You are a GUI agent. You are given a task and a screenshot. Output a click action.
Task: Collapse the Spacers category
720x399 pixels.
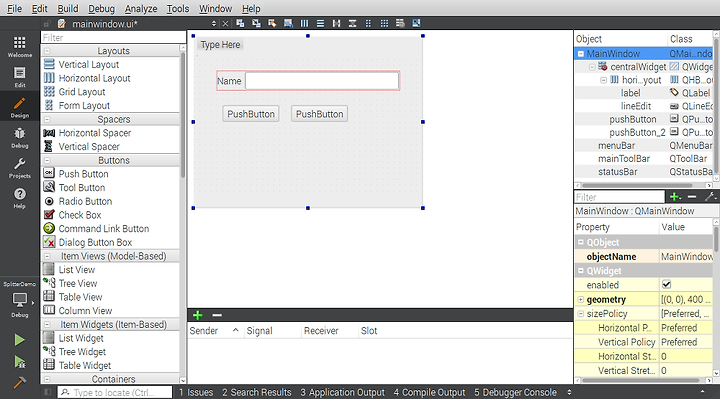coord(47,119)
